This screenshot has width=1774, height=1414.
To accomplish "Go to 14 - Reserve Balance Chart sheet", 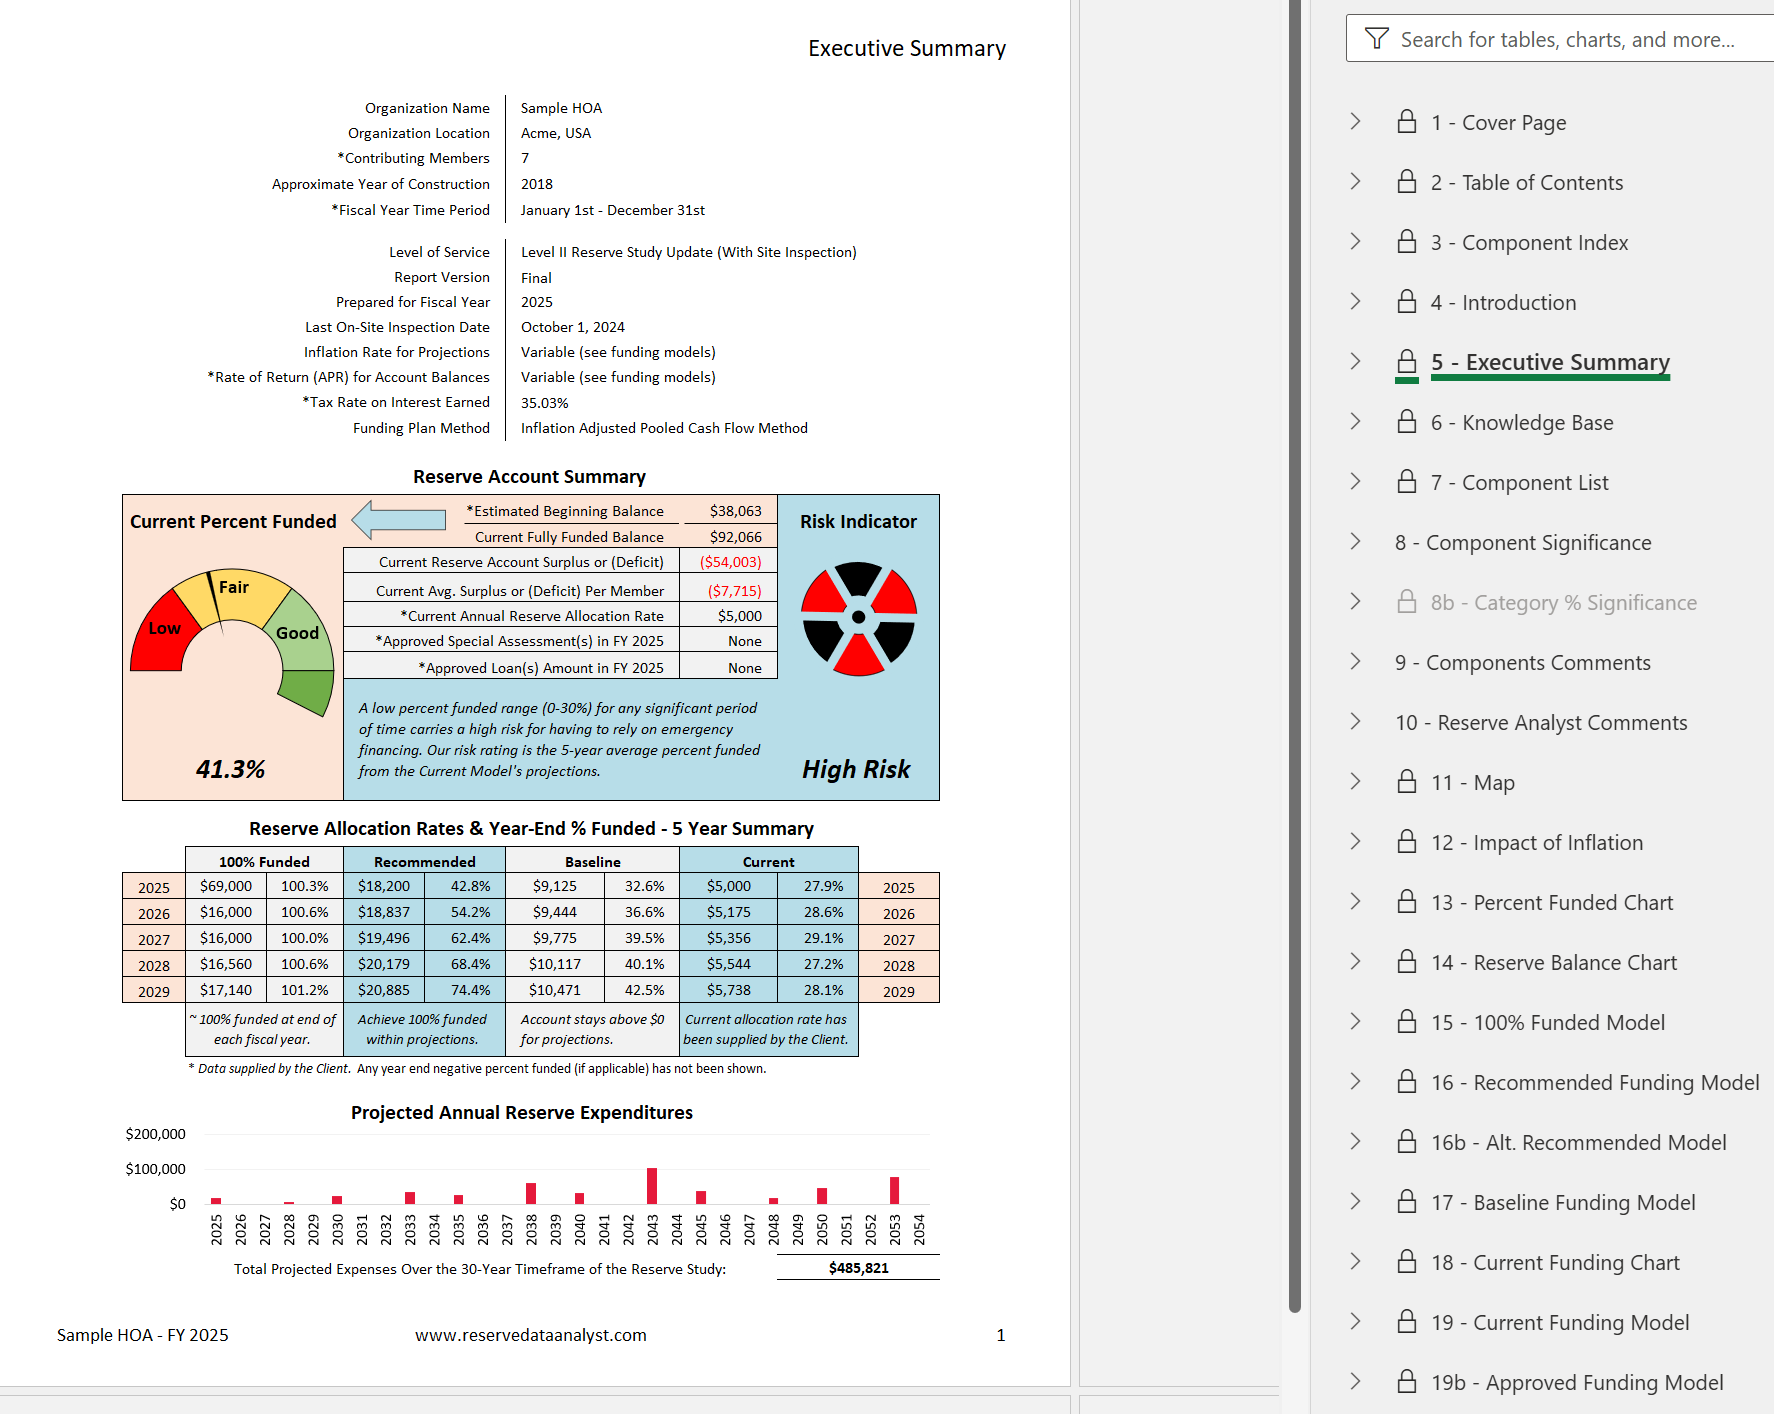I will tap(1574, 963).
